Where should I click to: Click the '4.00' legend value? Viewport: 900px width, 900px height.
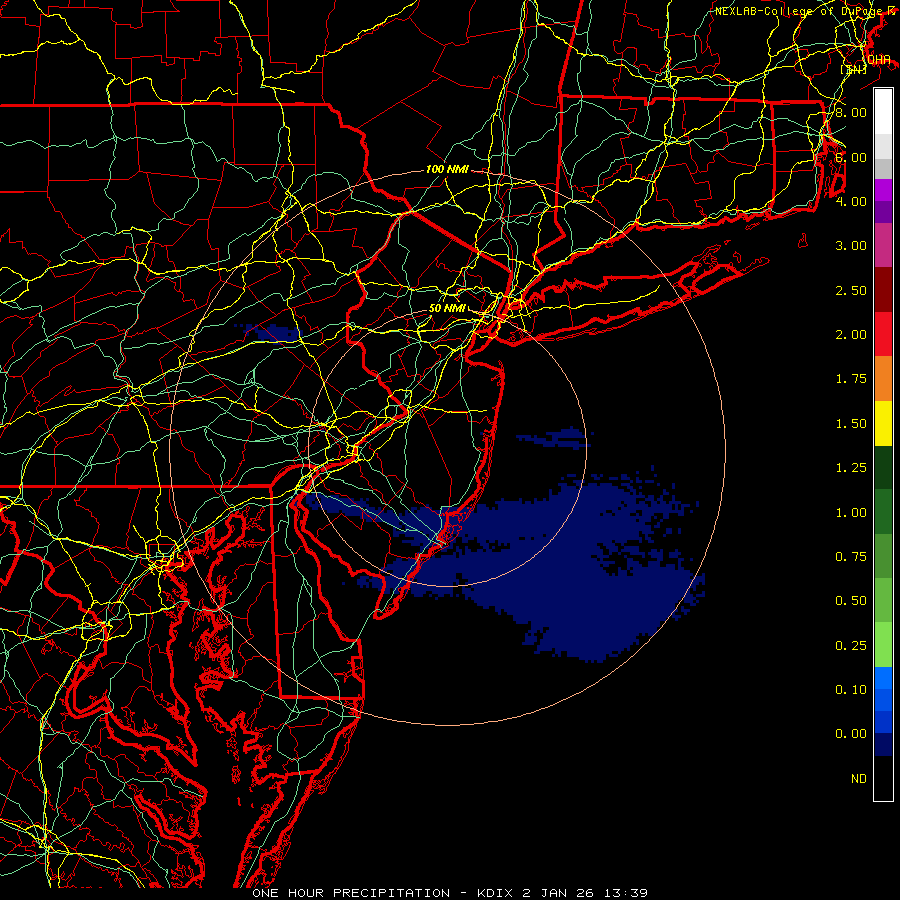pyautogui.click(x=851, y=201)
